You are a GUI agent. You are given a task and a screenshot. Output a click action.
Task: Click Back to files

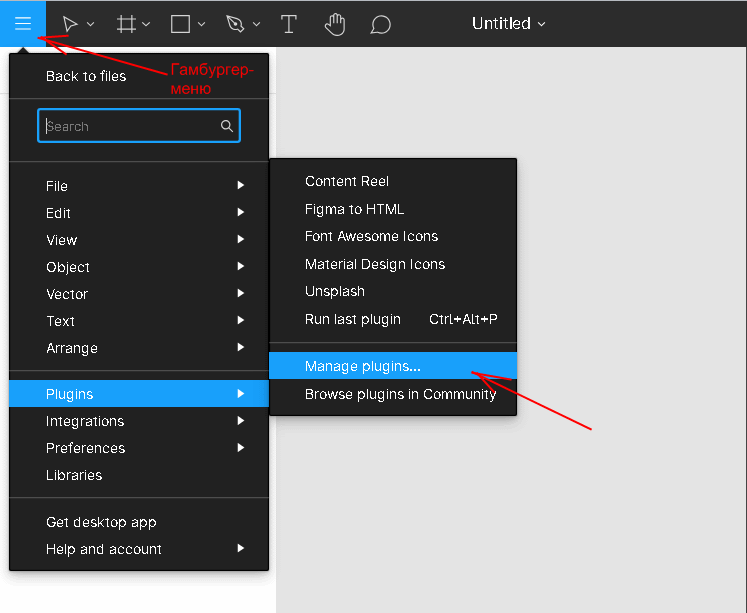click(86, 76)
